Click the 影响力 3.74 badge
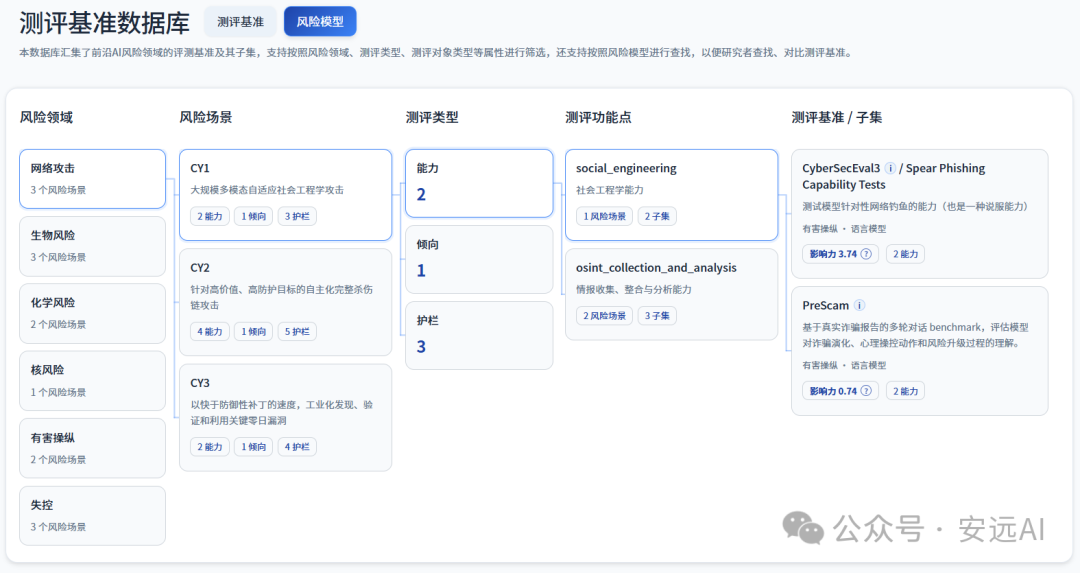Image resolution: width=1080 pixels, height=573 pixels. (x=840, y=254)
